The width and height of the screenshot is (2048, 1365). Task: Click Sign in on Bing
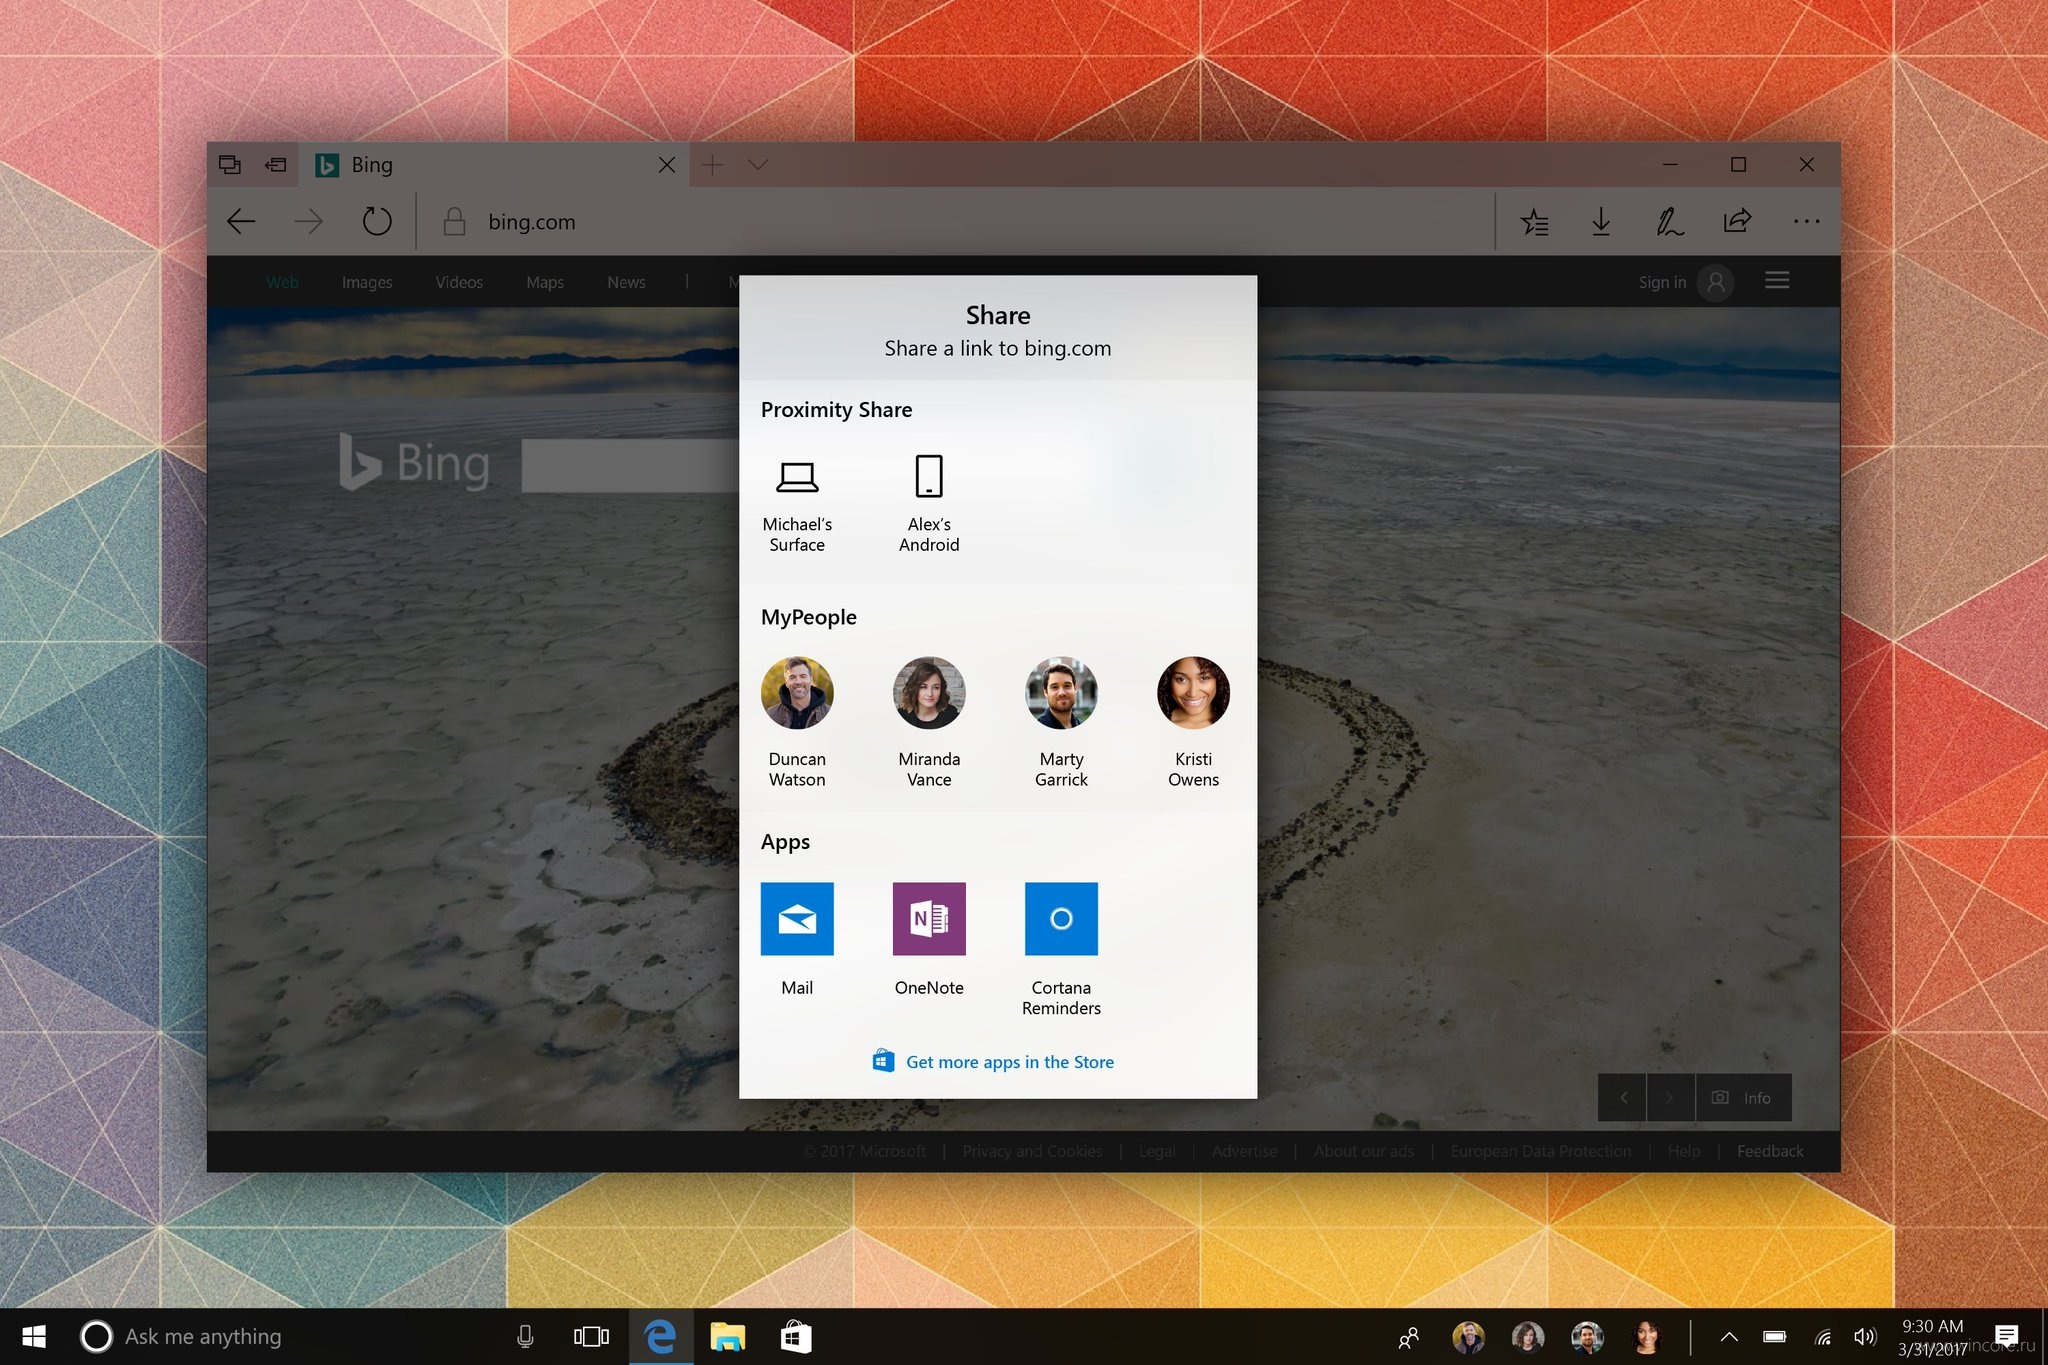1662,282
